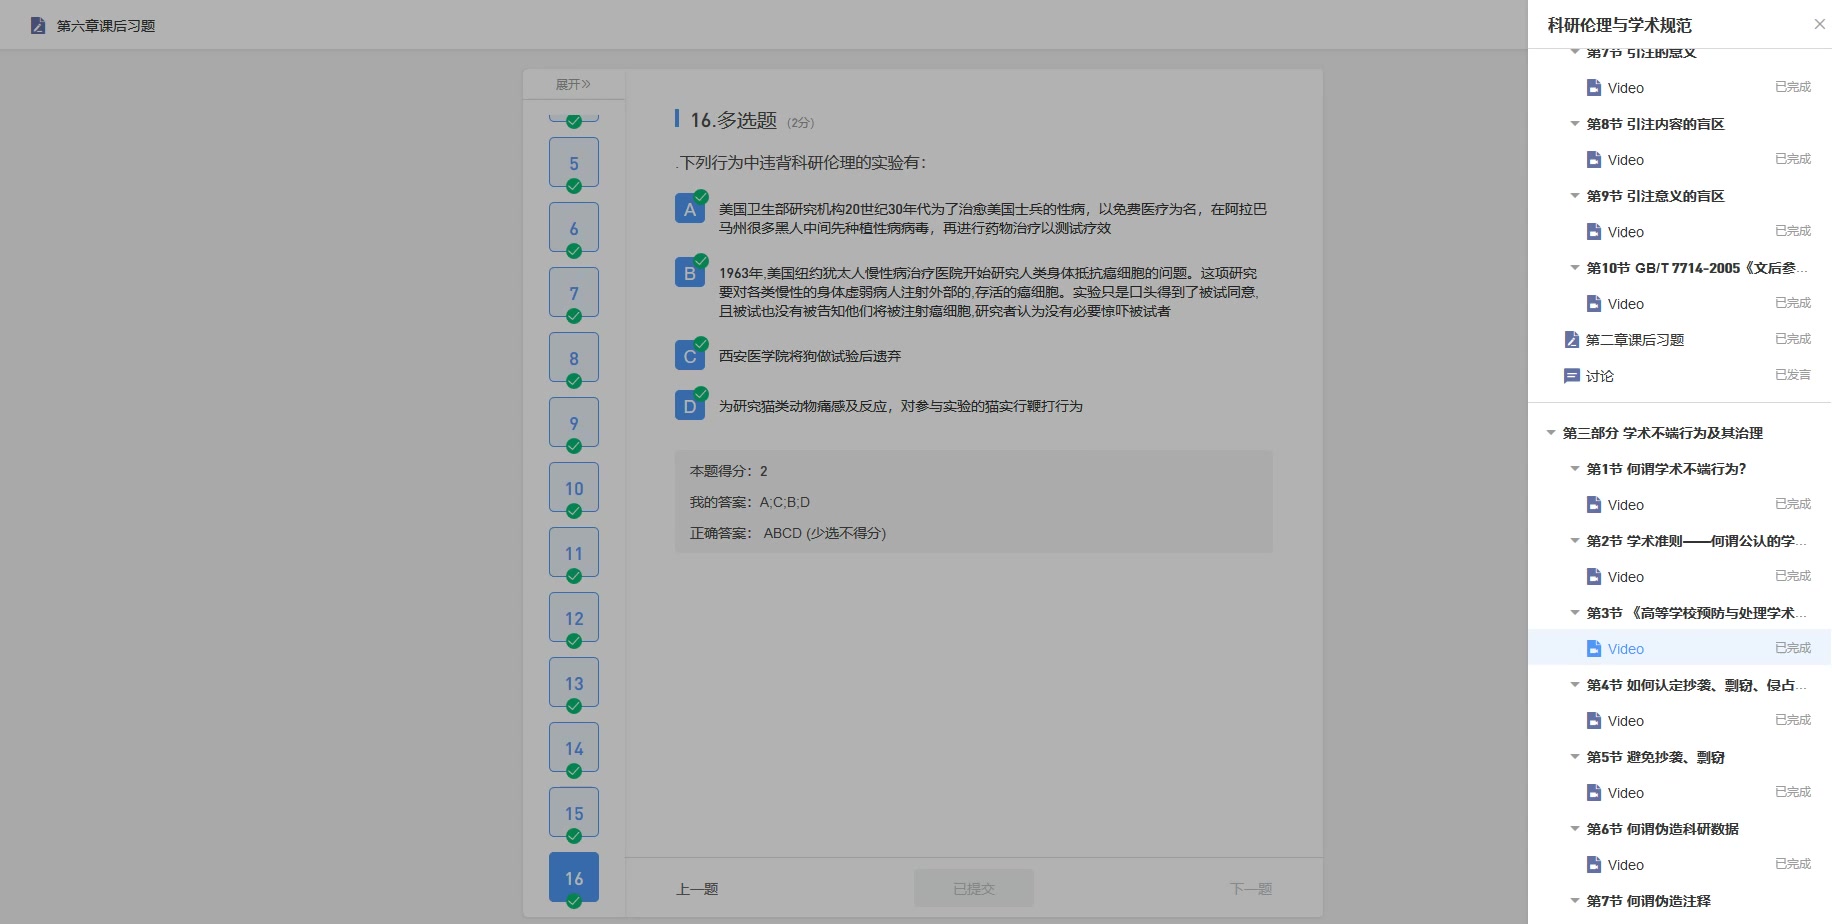Jump to question 12
The height and width of the screenshot is (924, 1832).
(574, 618)
